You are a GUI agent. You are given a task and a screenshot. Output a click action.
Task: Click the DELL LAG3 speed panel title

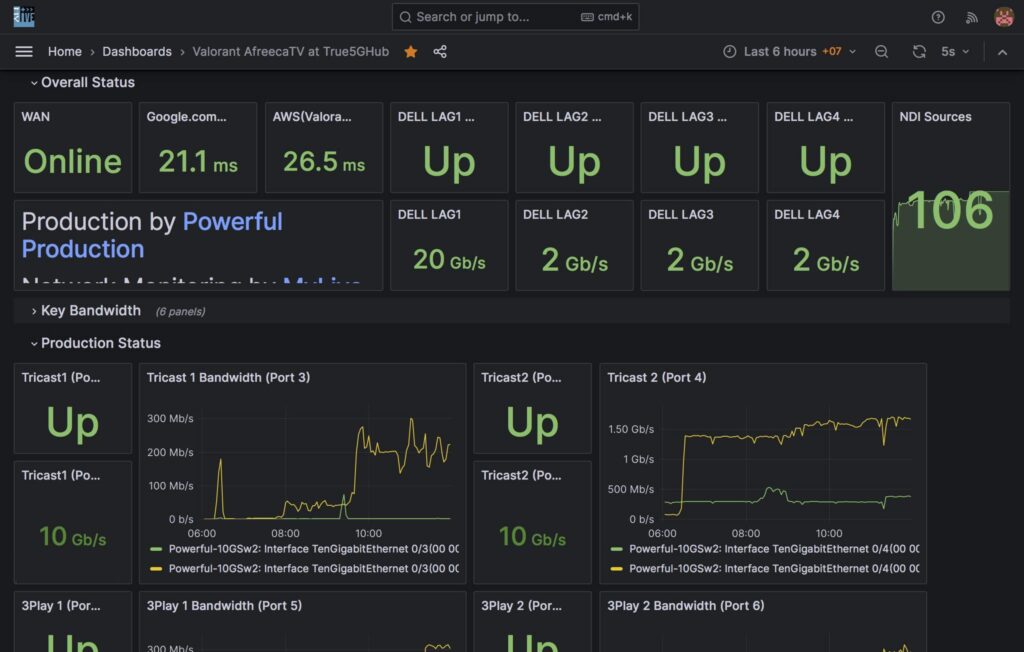[x=680, y=214]
